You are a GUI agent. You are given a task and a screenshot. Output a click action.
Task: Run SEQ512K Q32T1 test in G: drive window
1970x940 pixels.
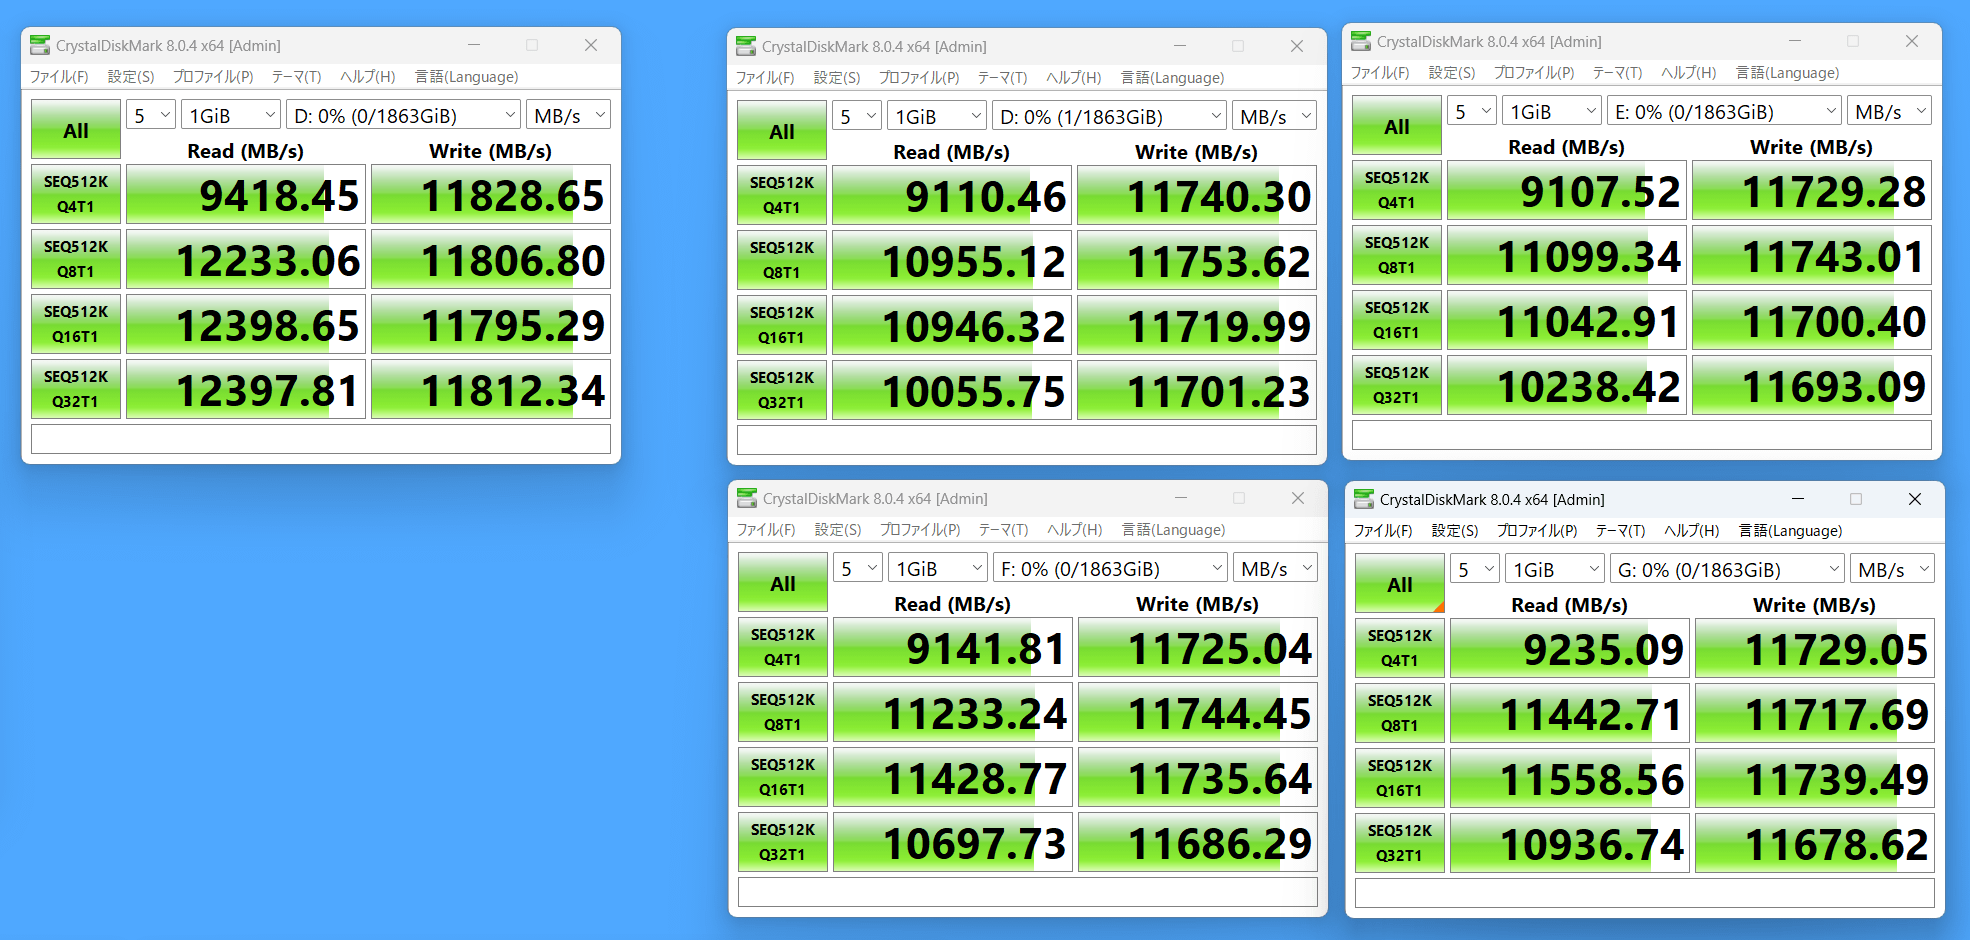point(1400,843)
